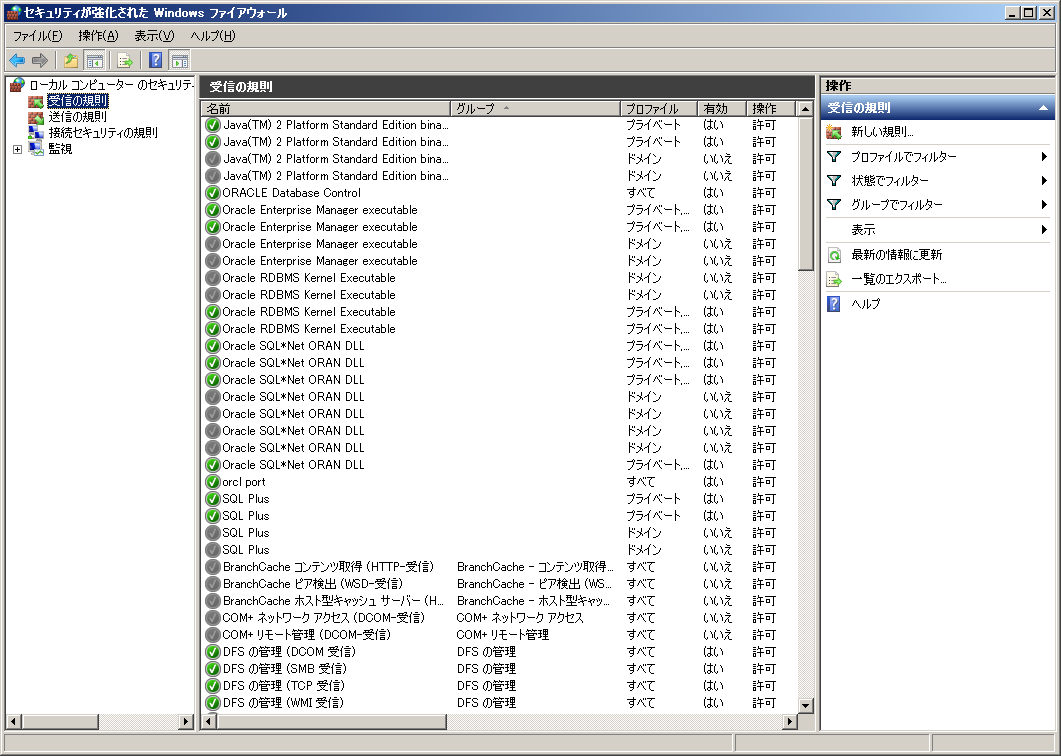Click the すべて profile cell of orcl port
This screenshot has height=756, width=1061.
(641, 482)
